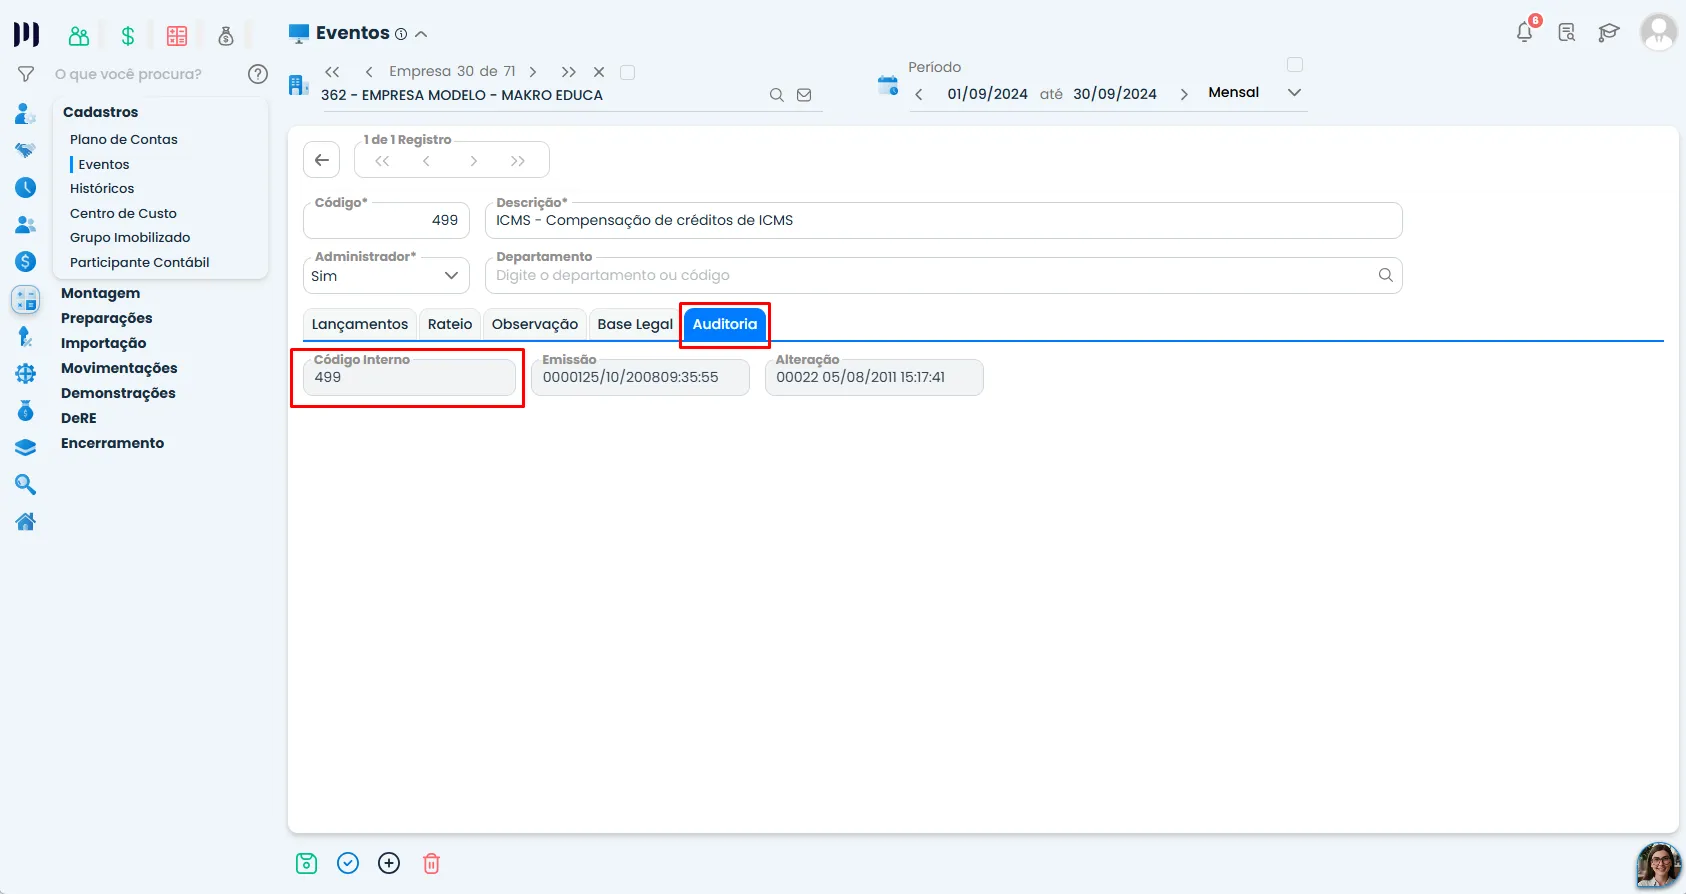1686x894 pixels.
Task: Click the green people module icon
Action: (x=79, y=36)
